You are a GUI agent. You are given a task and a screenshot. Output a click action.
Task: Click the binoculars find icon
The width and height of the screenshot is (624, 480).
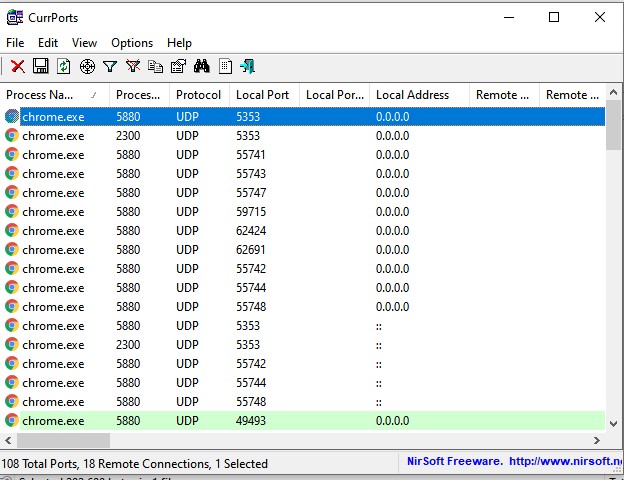(201, 66)
